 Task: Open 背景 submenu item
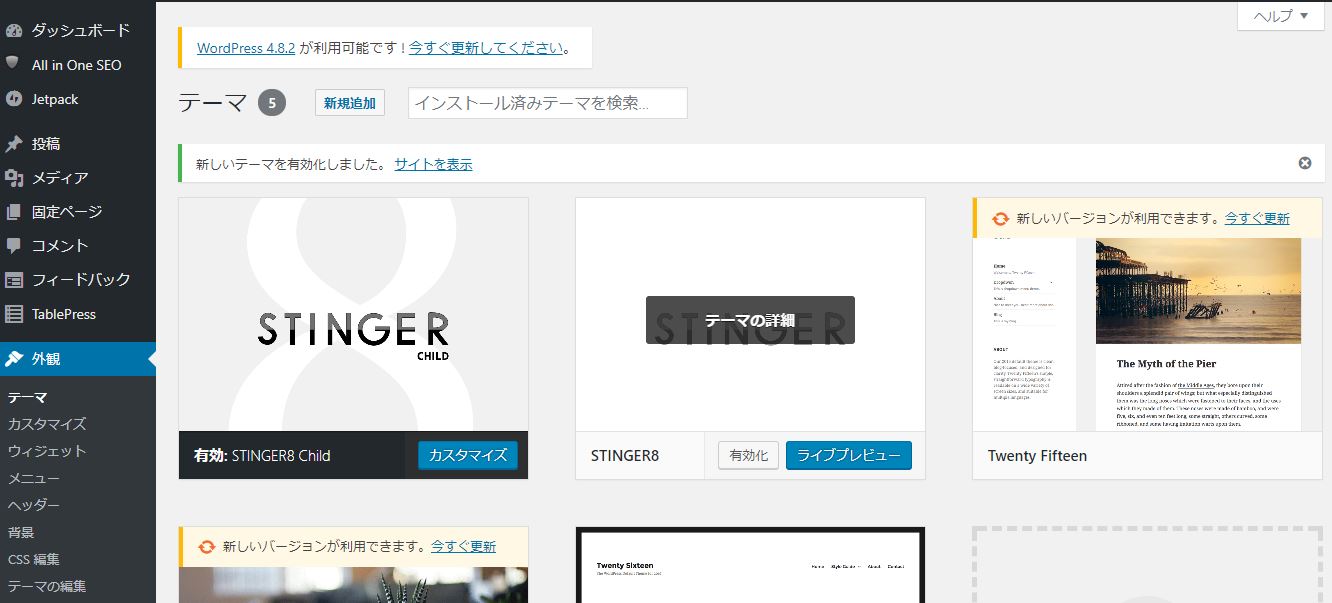click(22, 532)
